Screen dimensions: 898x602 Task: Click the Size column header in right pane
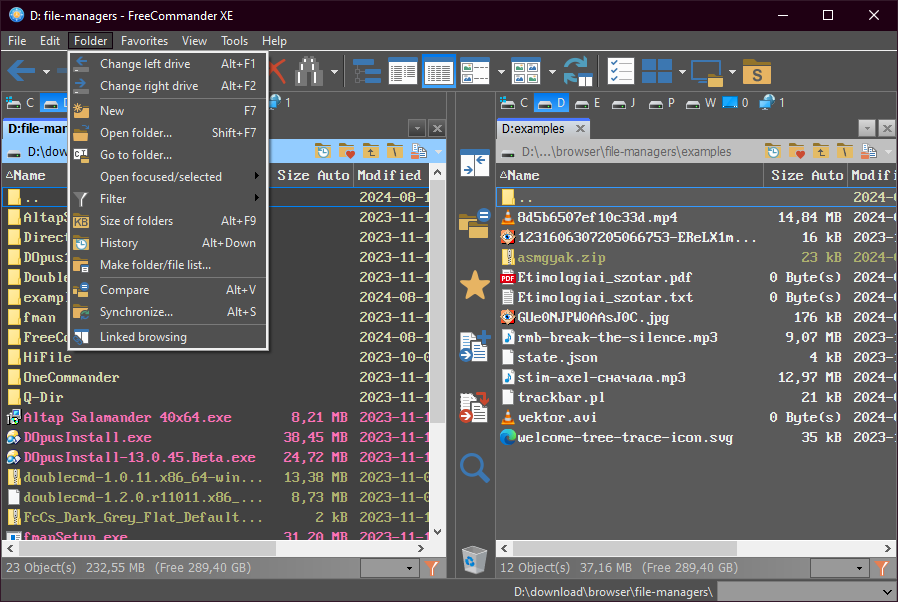pyautogui.click(x=786, y=175)
